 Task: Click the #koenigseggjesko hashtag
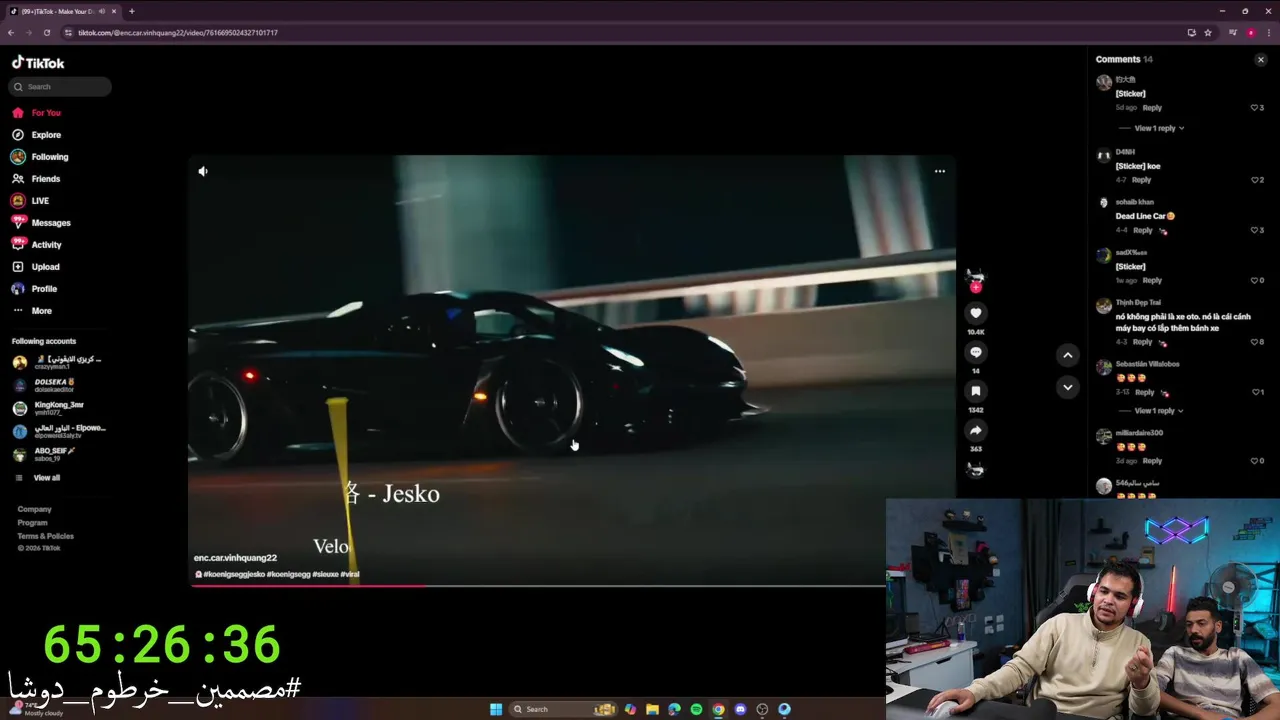(234, 574)
